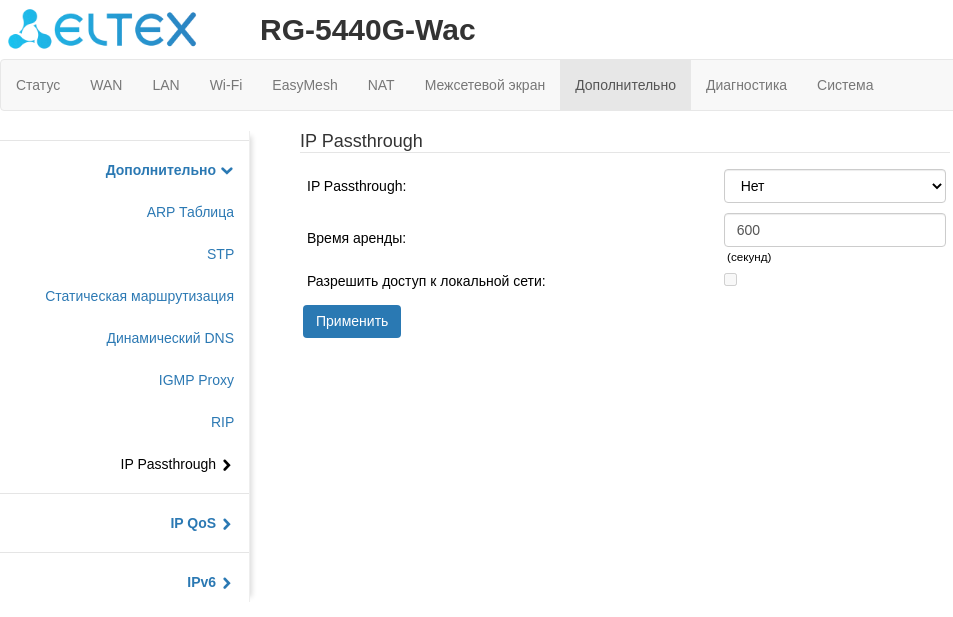
Task: Open the IP Passthrough dropdown
Action: [x=834, y=186]
